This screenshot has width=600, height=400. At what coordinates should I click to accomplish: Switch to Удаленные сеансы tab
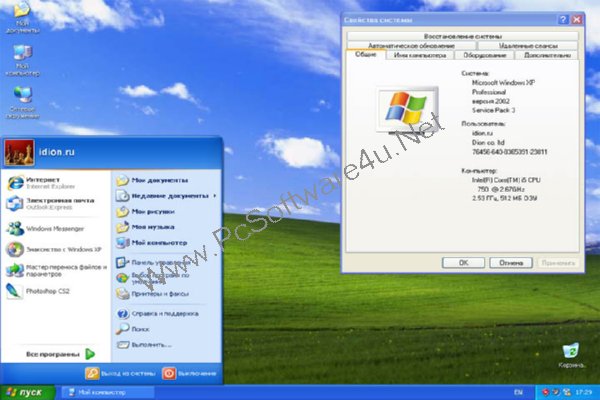[528, 46]
